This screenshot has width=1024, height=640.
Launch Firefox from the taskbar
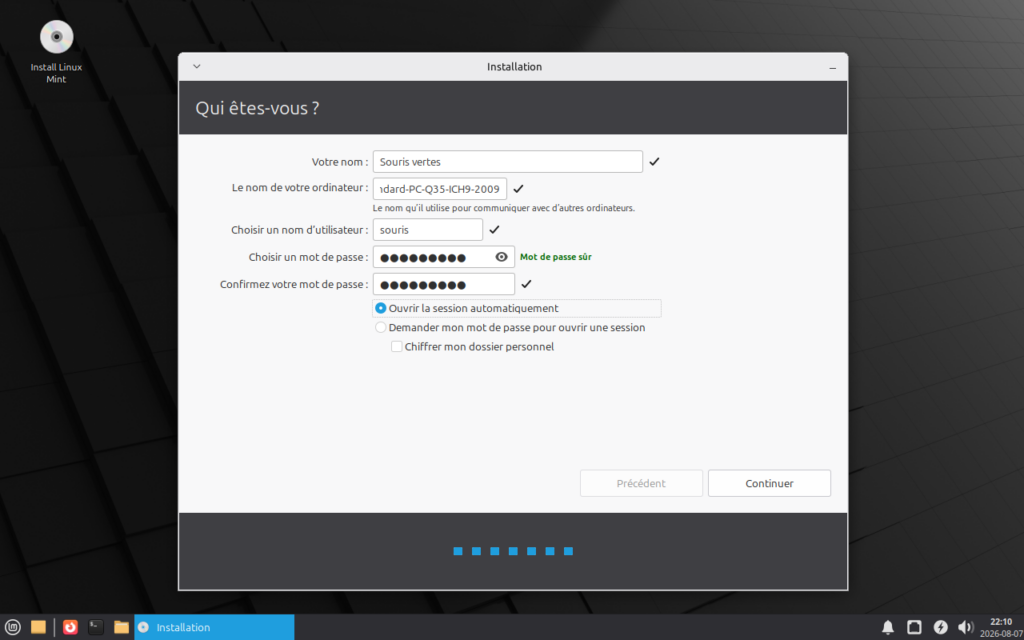[x=70, y=627]
